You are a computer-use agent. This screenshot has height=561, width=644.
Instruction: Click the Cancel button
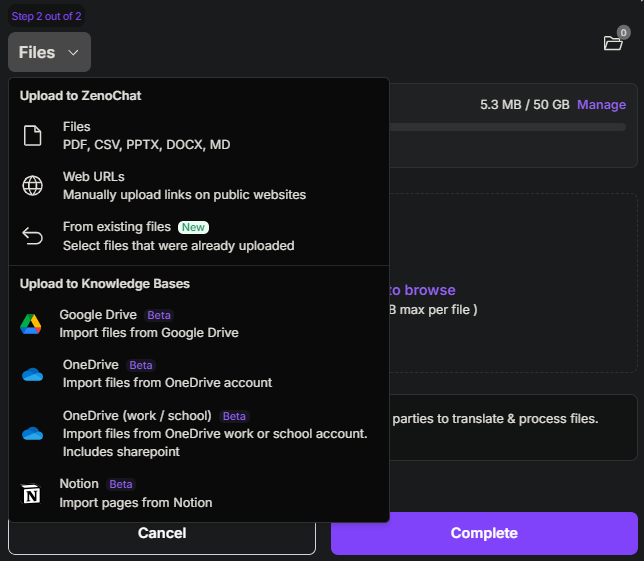pos(162,533)
